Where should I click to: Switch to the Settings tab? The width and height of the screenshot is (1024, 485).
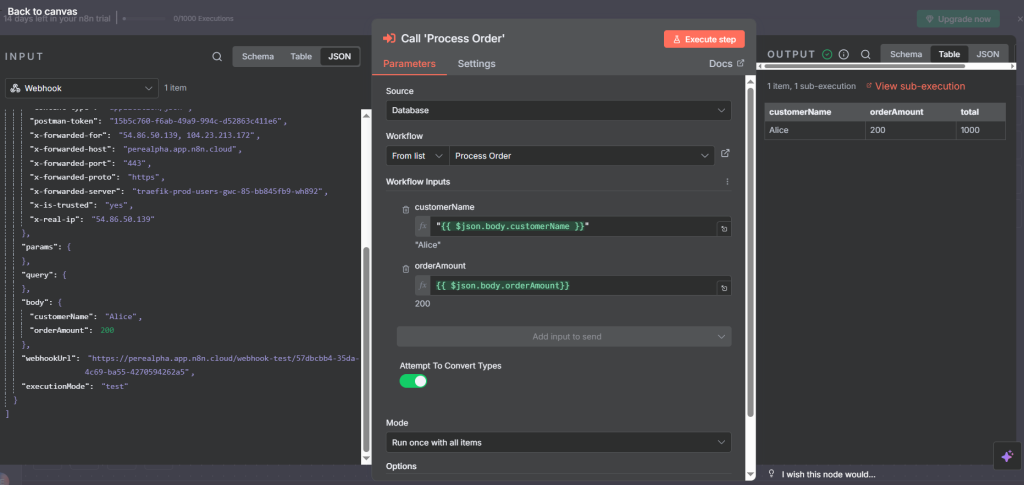(476, 64)
